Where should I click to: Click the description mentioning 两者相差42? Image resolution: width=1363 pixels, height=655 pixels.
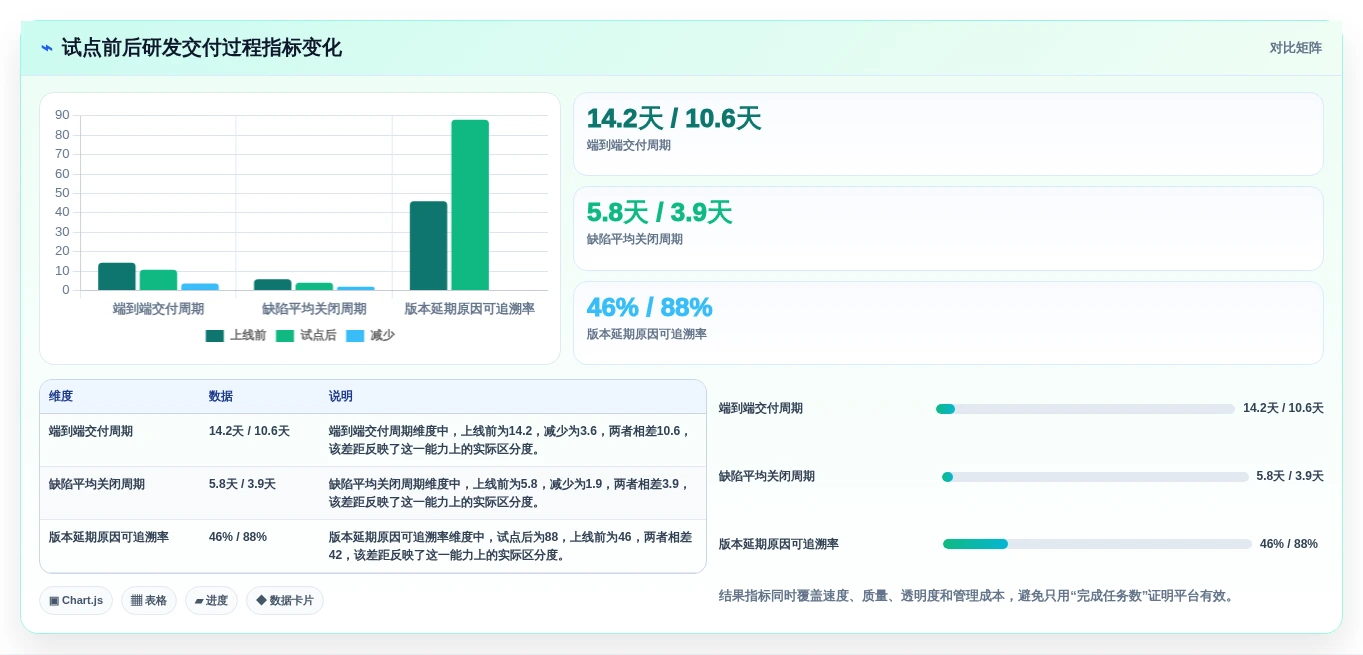[510, 546]
